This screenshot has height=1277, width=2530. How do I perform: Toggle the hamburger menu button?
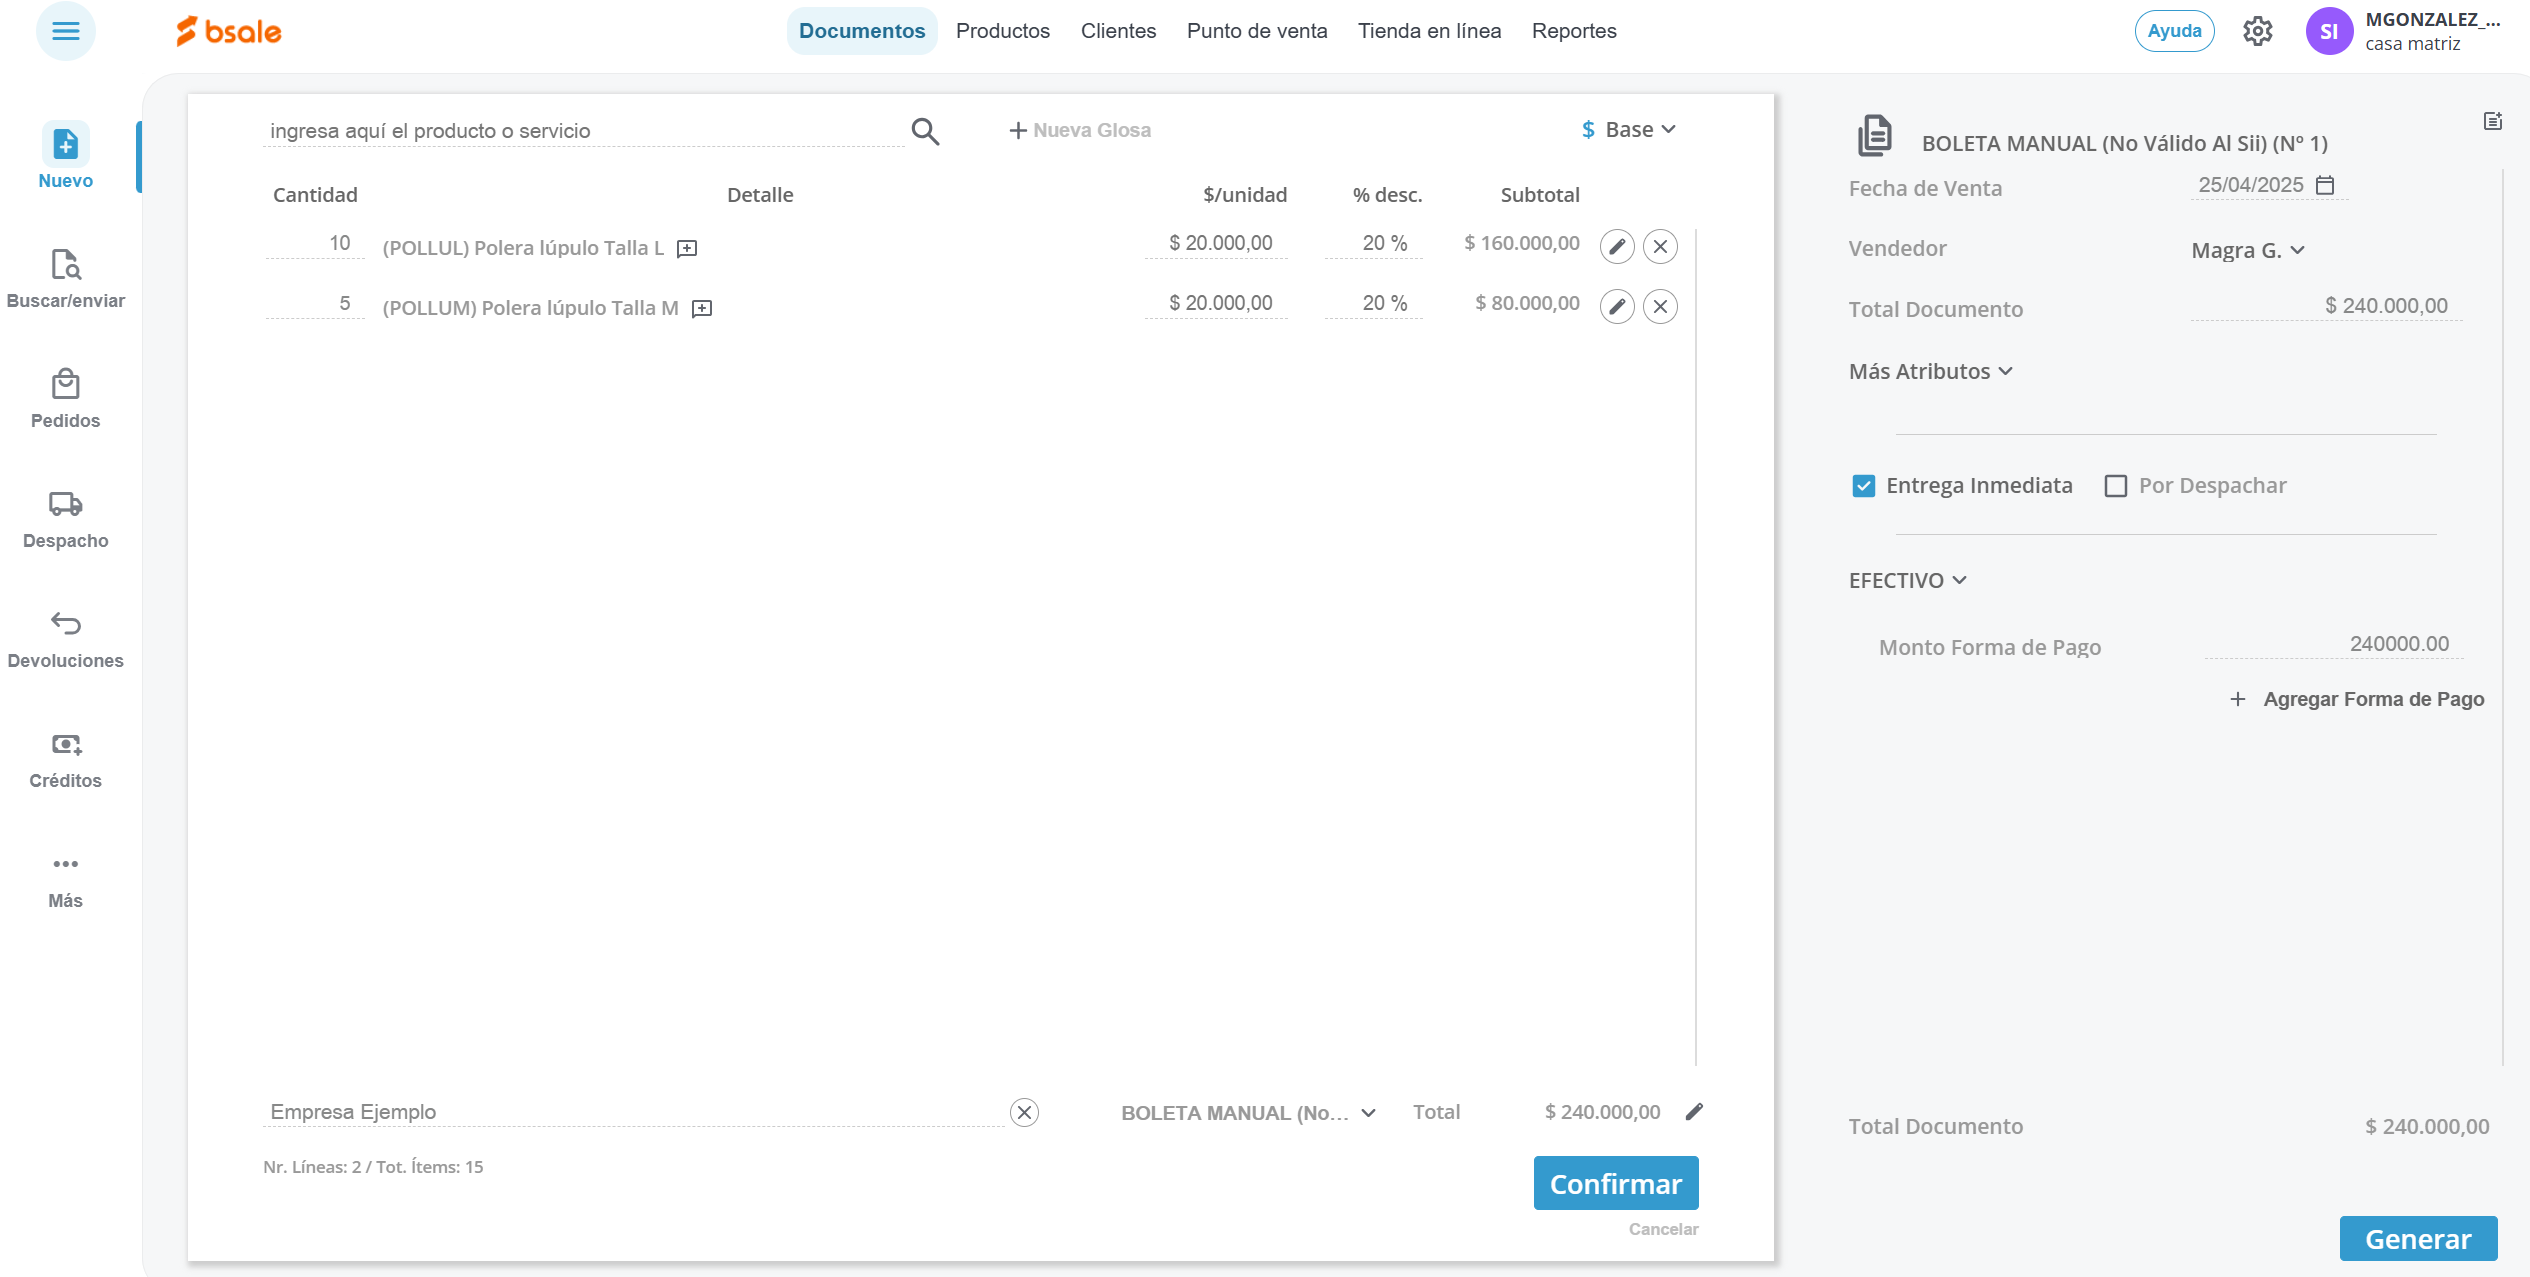[x=66, y=31]
